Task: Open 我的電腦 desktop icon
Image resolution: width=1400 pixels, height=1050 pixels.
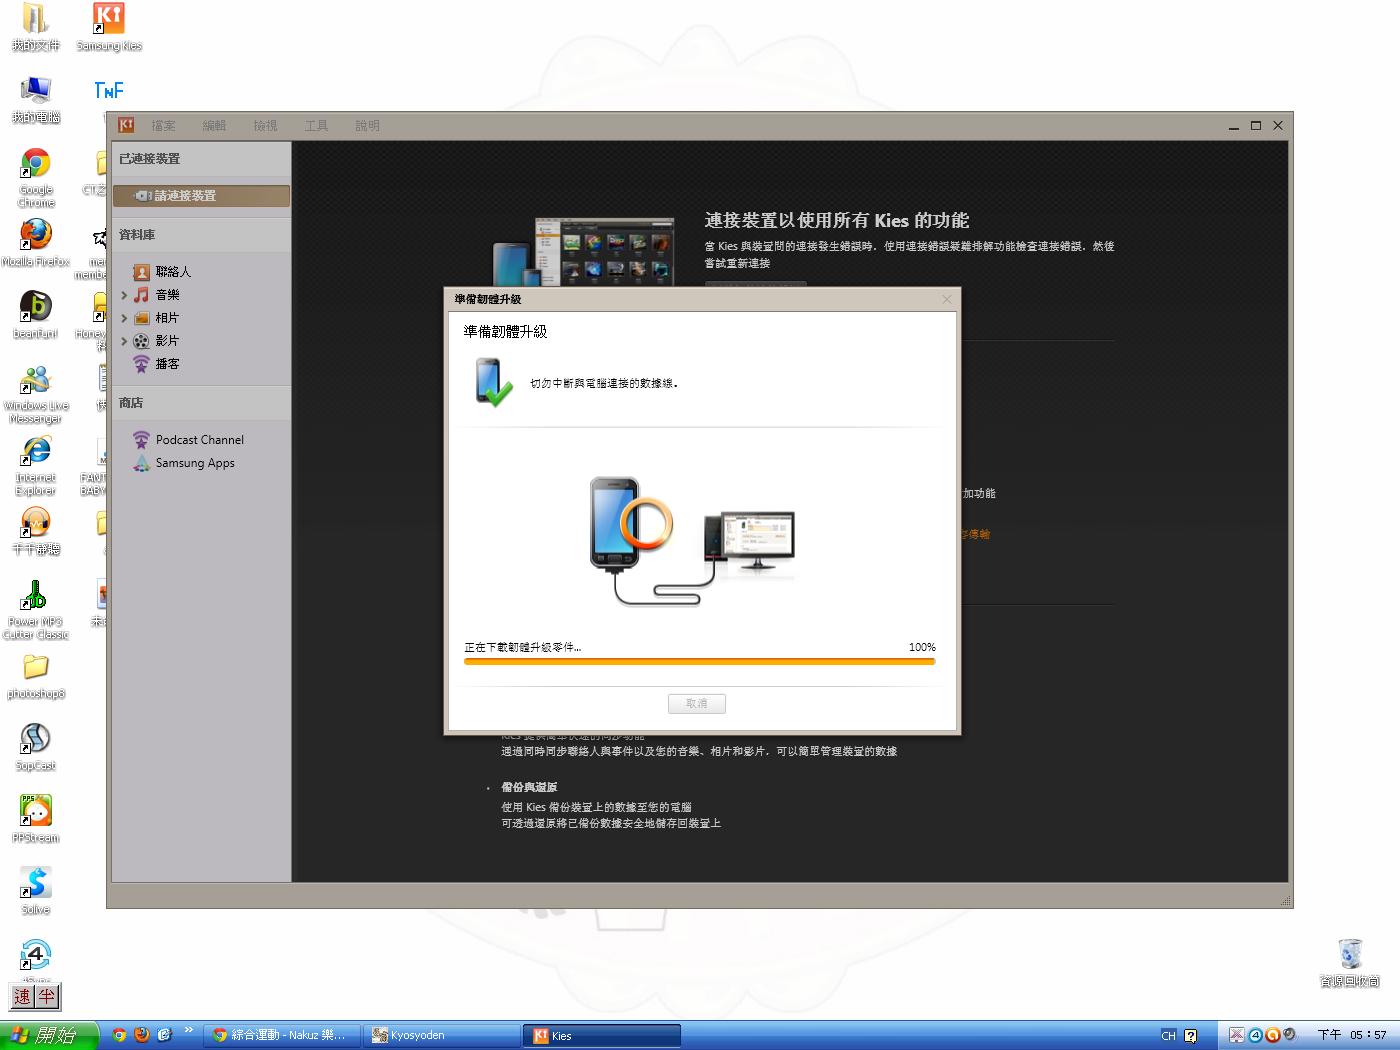Action: click(x=36, y=99)
